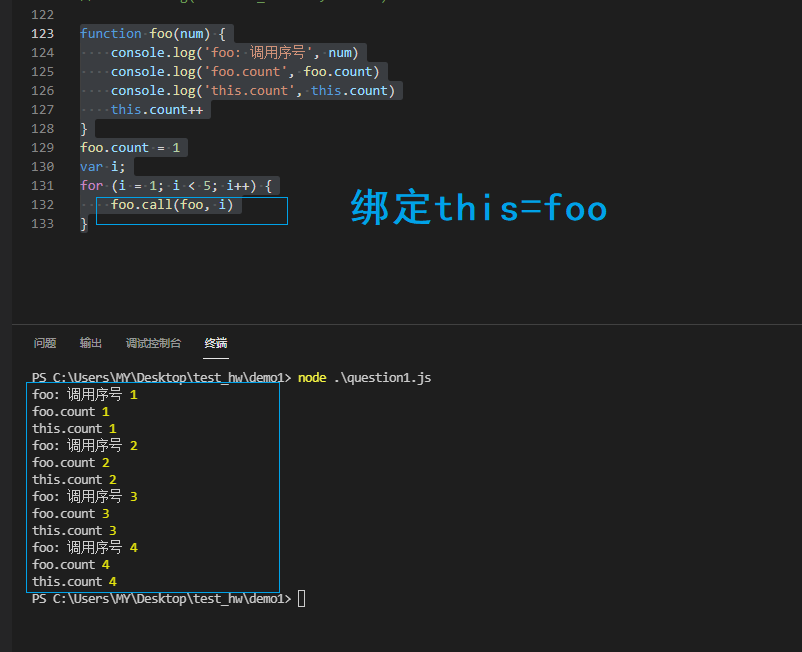Image resolution: width=802 pixels, height=652 pixels.
Task: Select the 终端 tab
Action: pyautogui.click(x=216, y=343)
